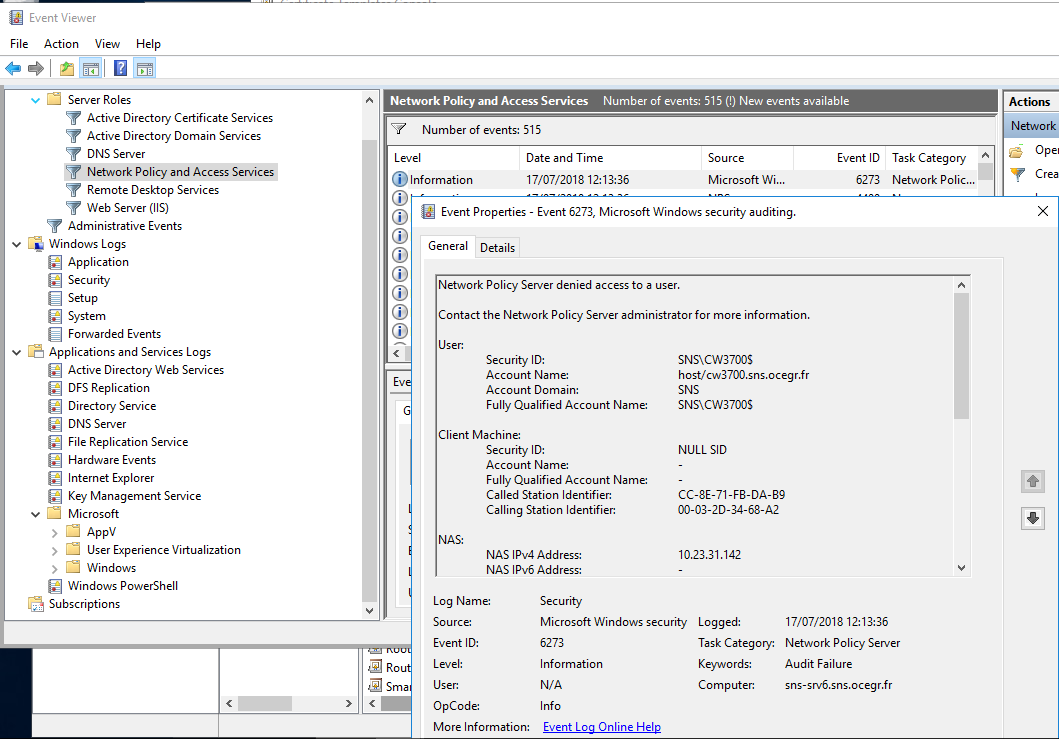The image size is (1059, 739).
Task: Click the Active Directory Certificate Services filter icon
Action: click(x=74, y=118)
